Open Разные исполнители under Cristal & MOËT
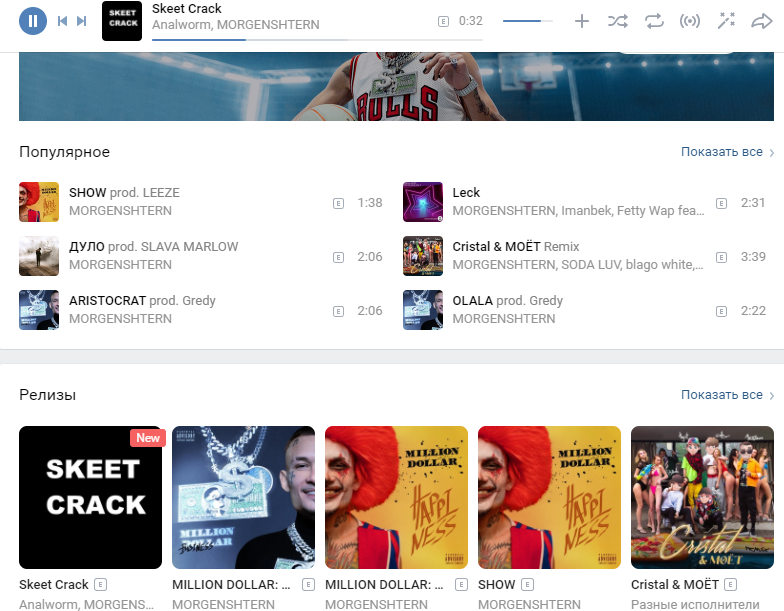The width and height of the screenshot is (784, 611). (695, 604)
